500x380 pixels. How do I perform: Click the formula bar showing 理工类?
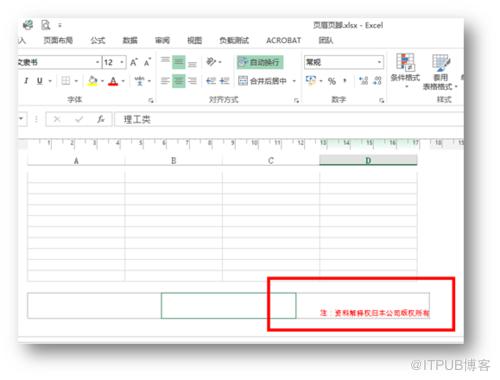[289, 119]
